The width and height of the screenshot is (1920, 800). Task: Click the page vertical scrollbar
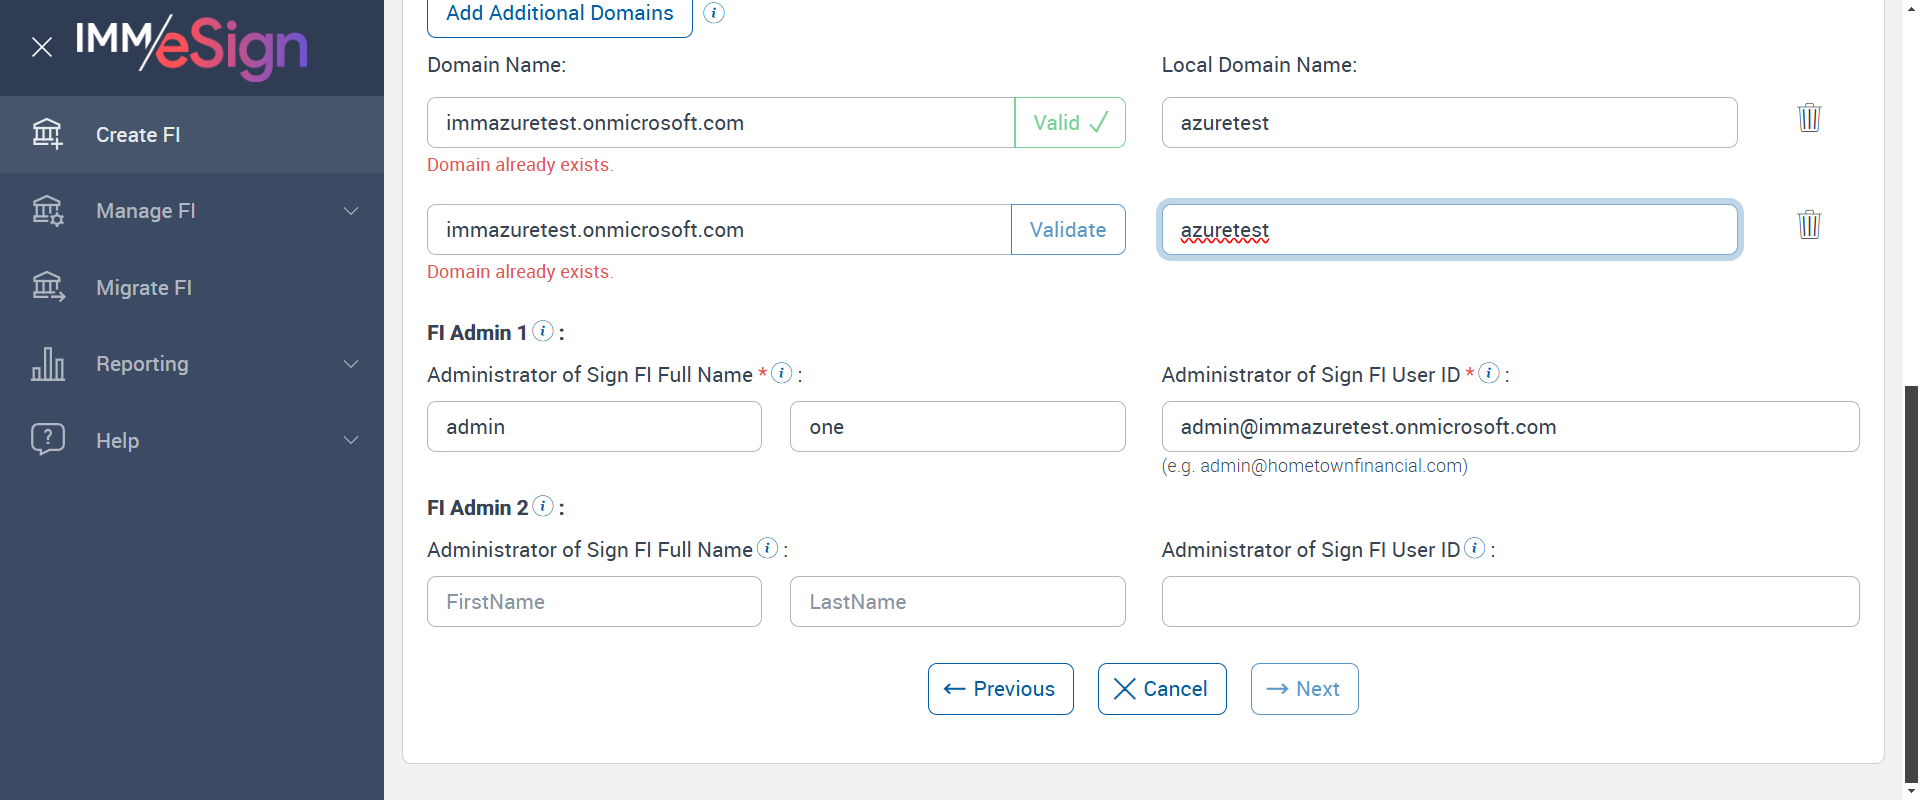point(1911,580)
